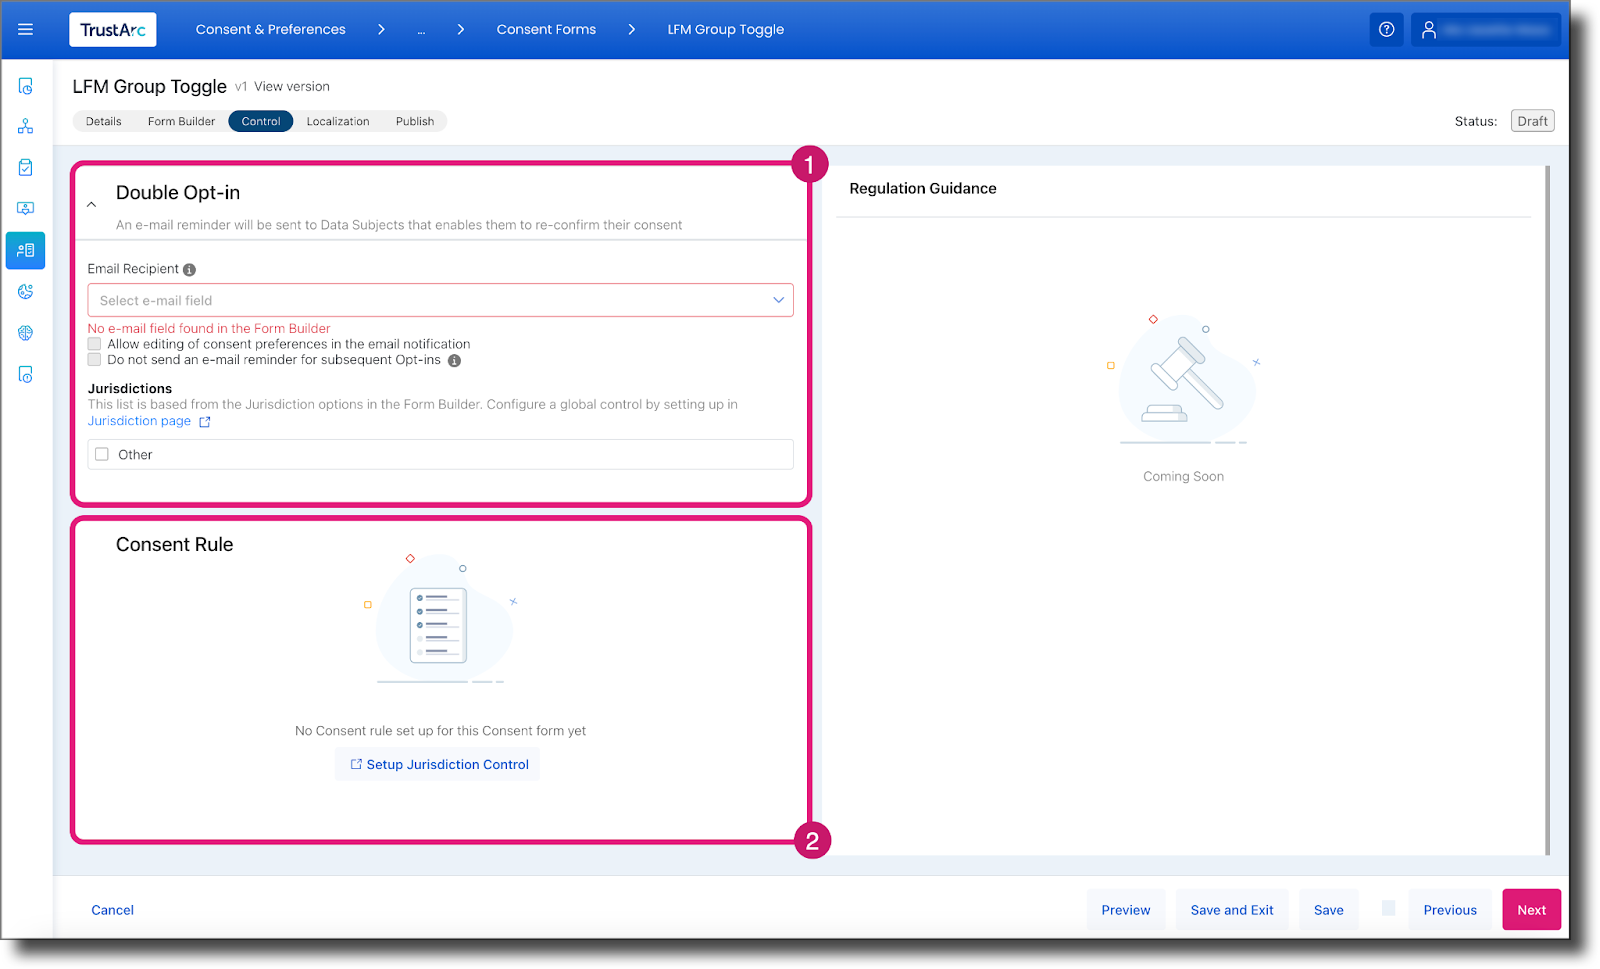Open the data mapping hierarchy icon in sidebar

point(25,125)
